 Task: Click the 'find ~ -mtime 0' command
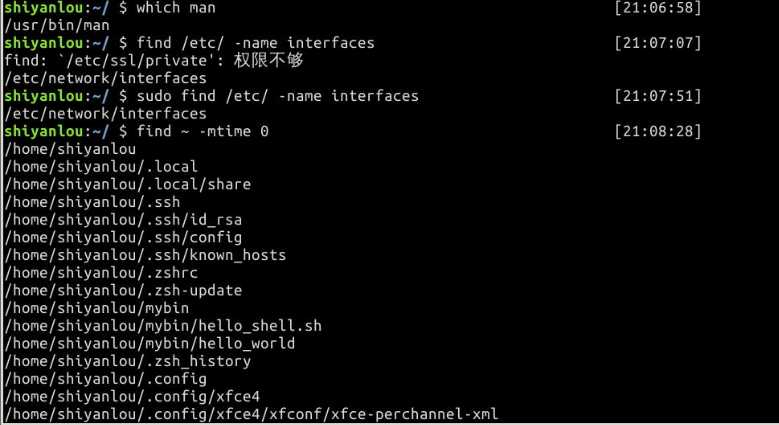point(203,131)
